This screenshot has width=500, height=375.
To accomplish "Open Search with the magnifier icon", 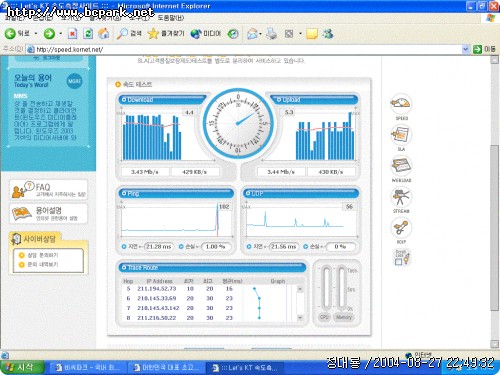I will (x=129, y=33).
